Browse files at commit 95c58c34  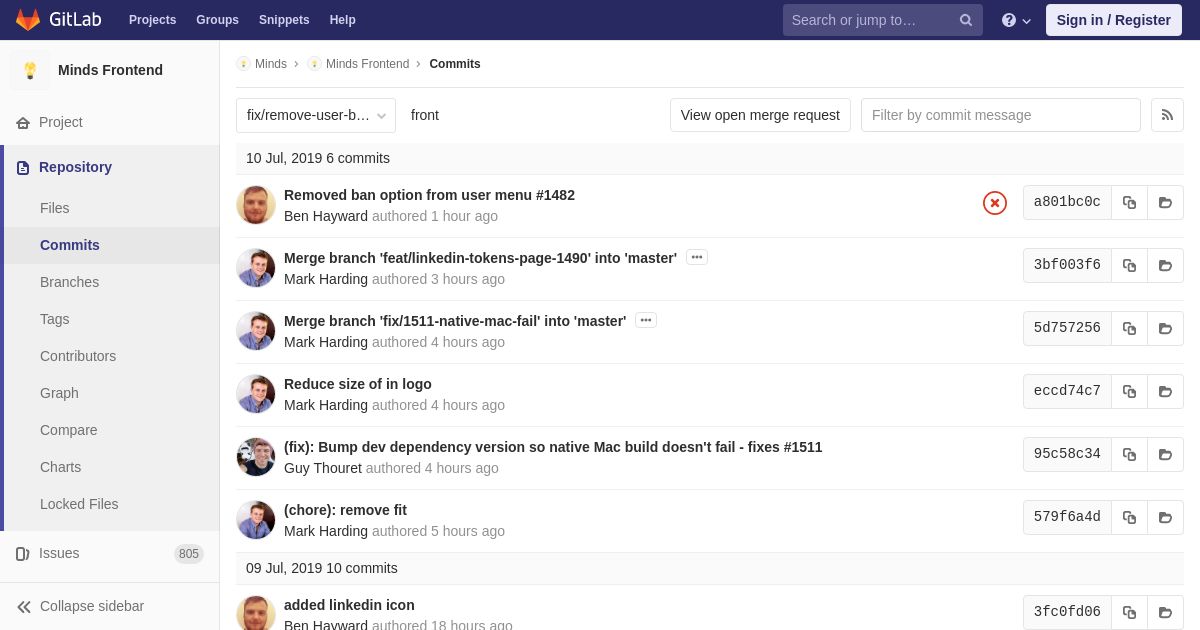coord(1165,454)
